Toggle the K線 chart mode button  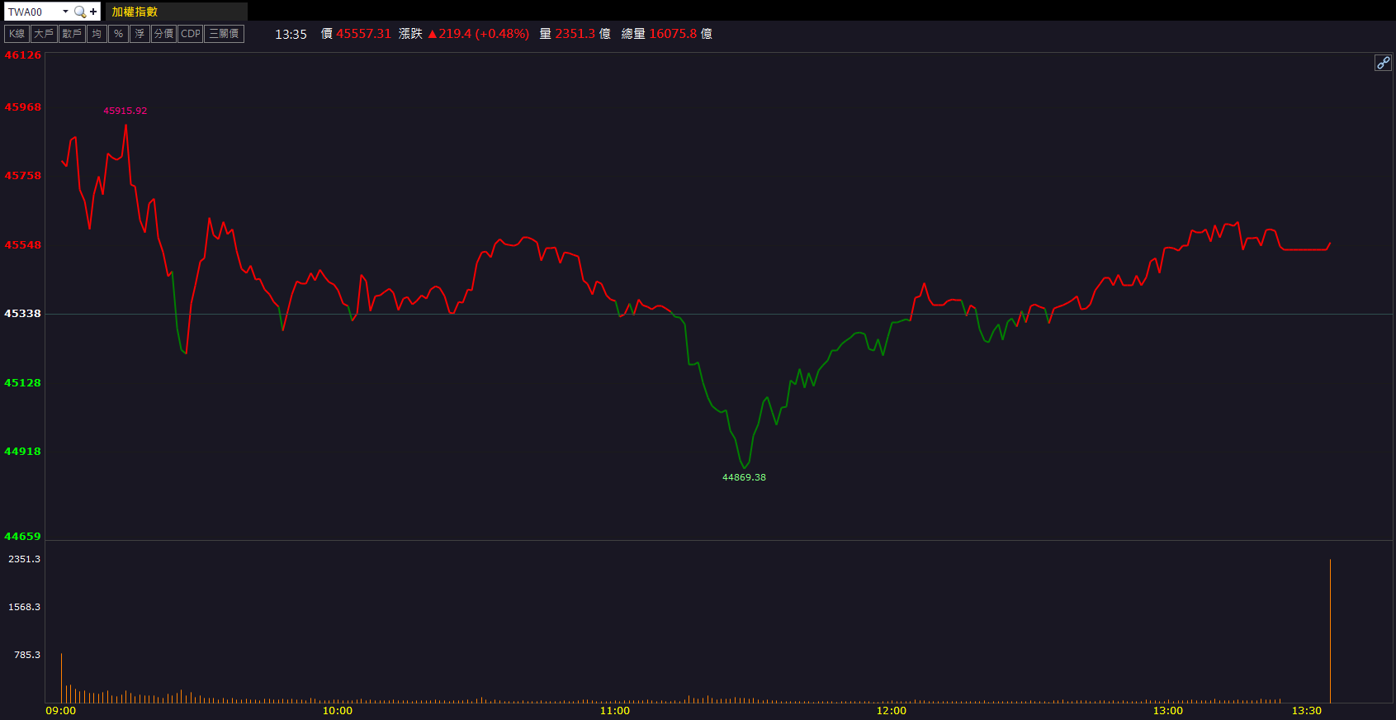point(16,34)
